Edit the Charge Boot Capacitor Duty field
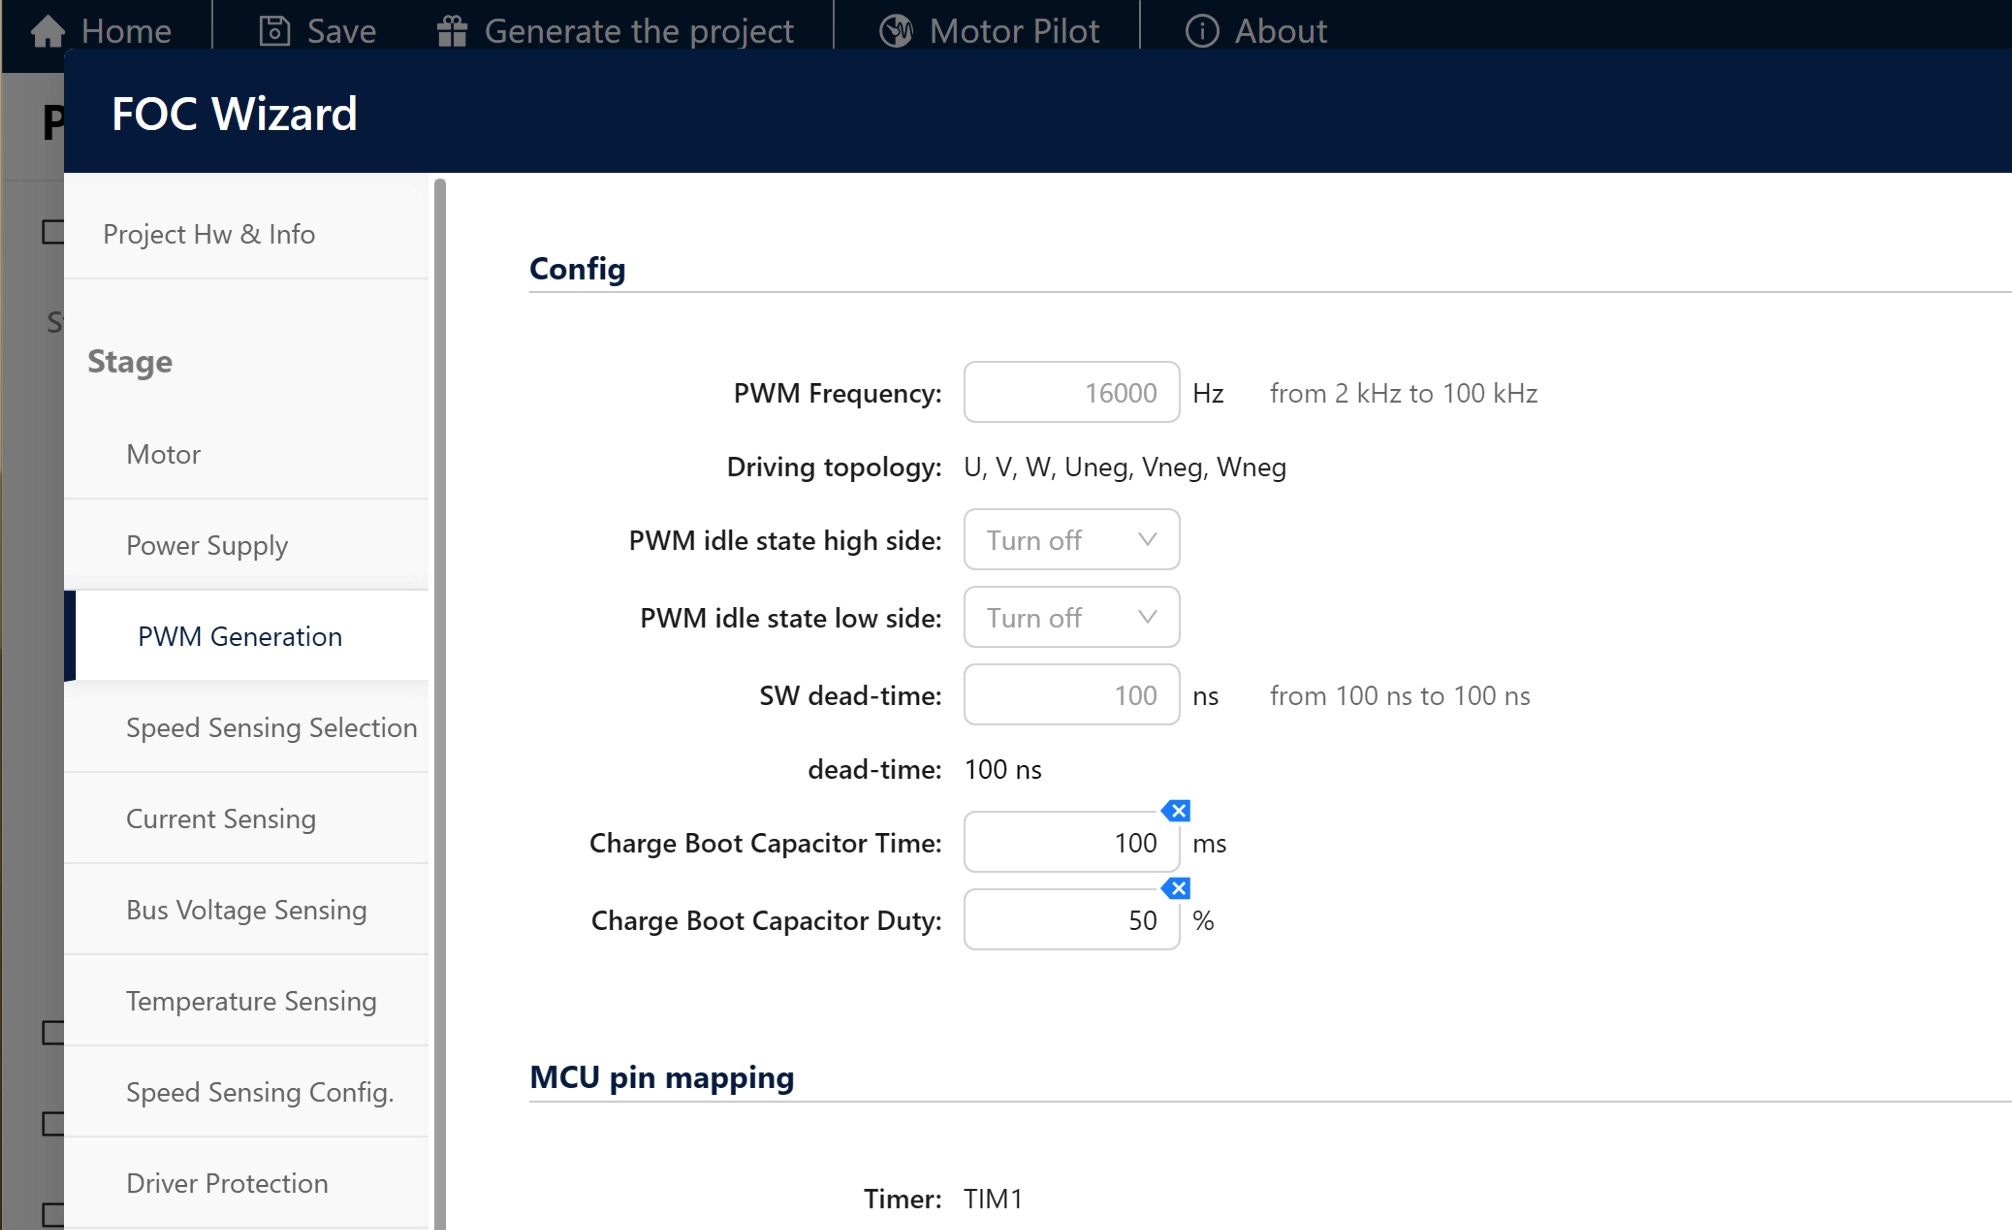Image resolution: width=2012 pixels, height=1230 pixels. coord(1070,920)
